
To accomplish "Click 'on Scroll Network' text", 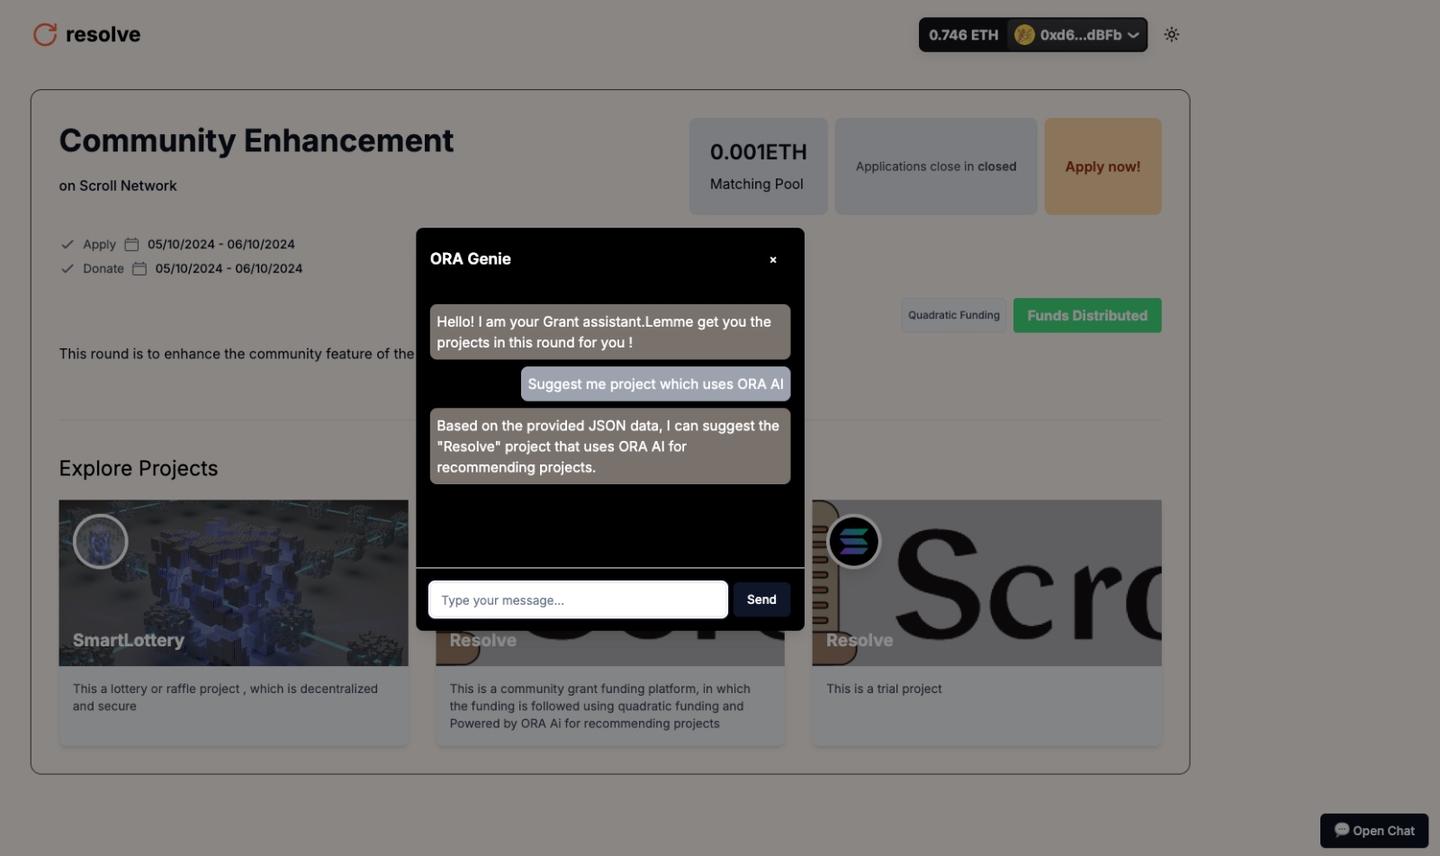I will [x=118, y=186].
